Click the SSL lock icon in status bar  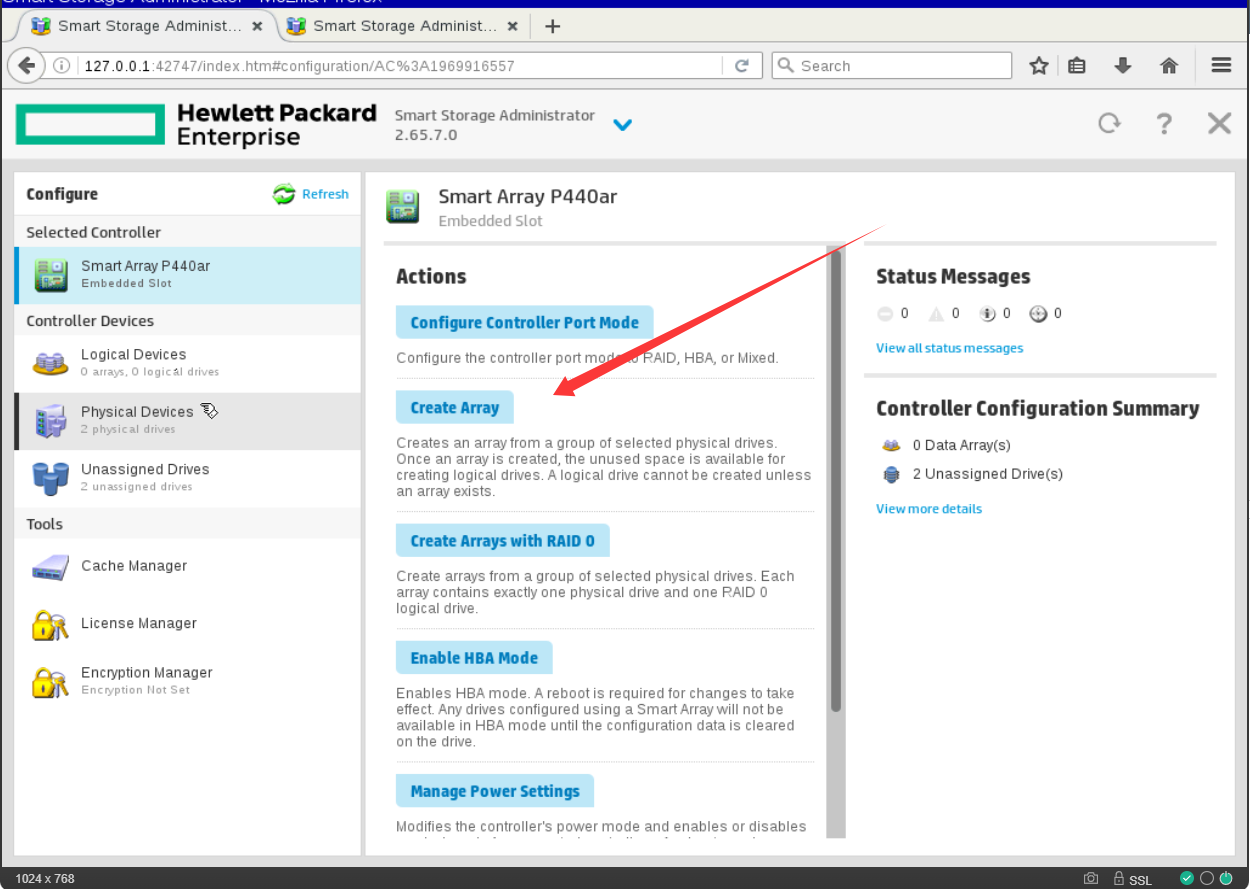click(x=1117, y=879)
